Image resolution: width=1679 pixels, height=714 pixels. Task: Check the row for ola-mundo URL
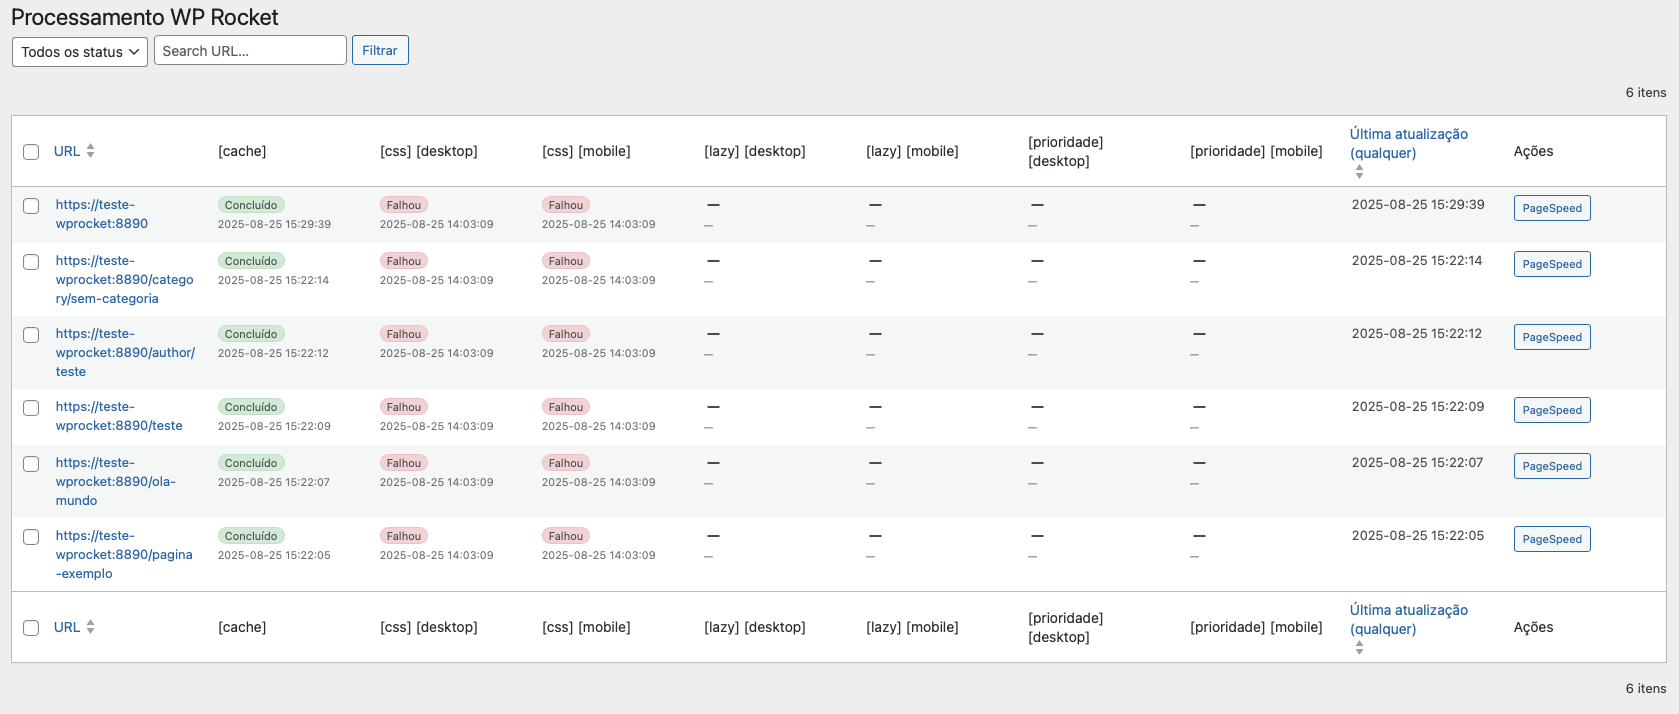point(31,464)
